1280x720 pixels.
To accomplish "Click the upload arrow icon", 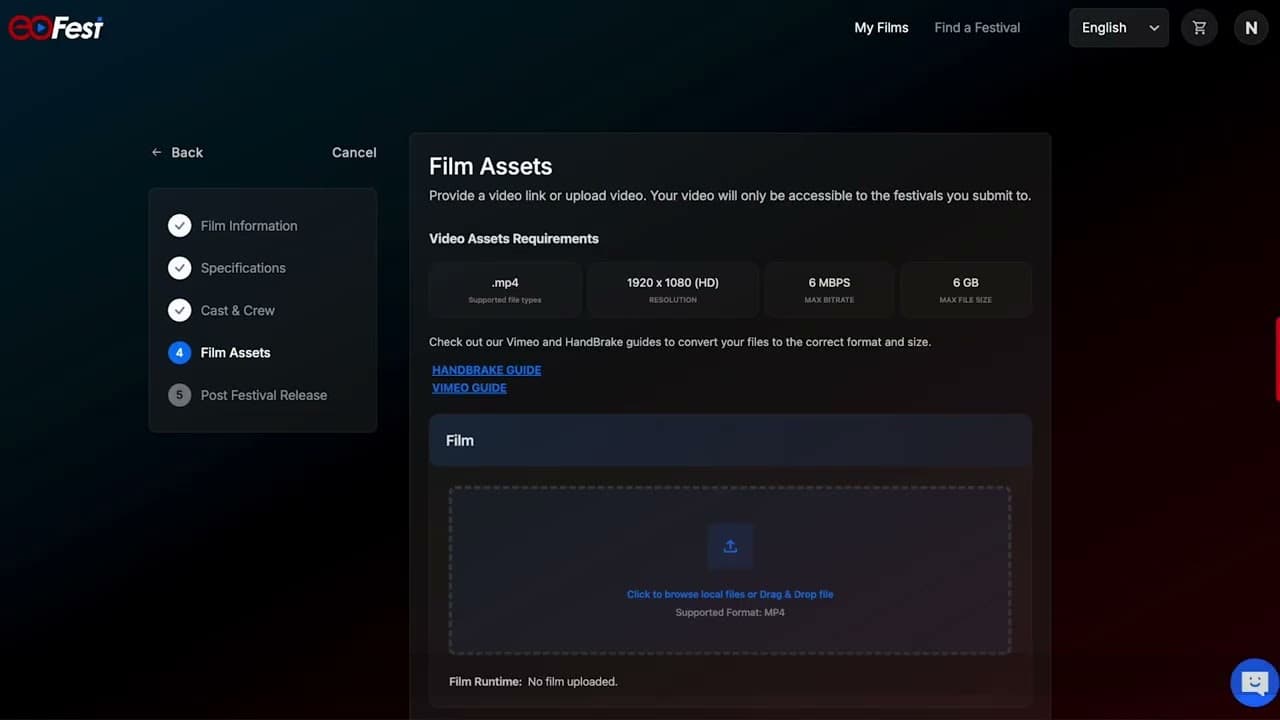I will click(730, 546).
